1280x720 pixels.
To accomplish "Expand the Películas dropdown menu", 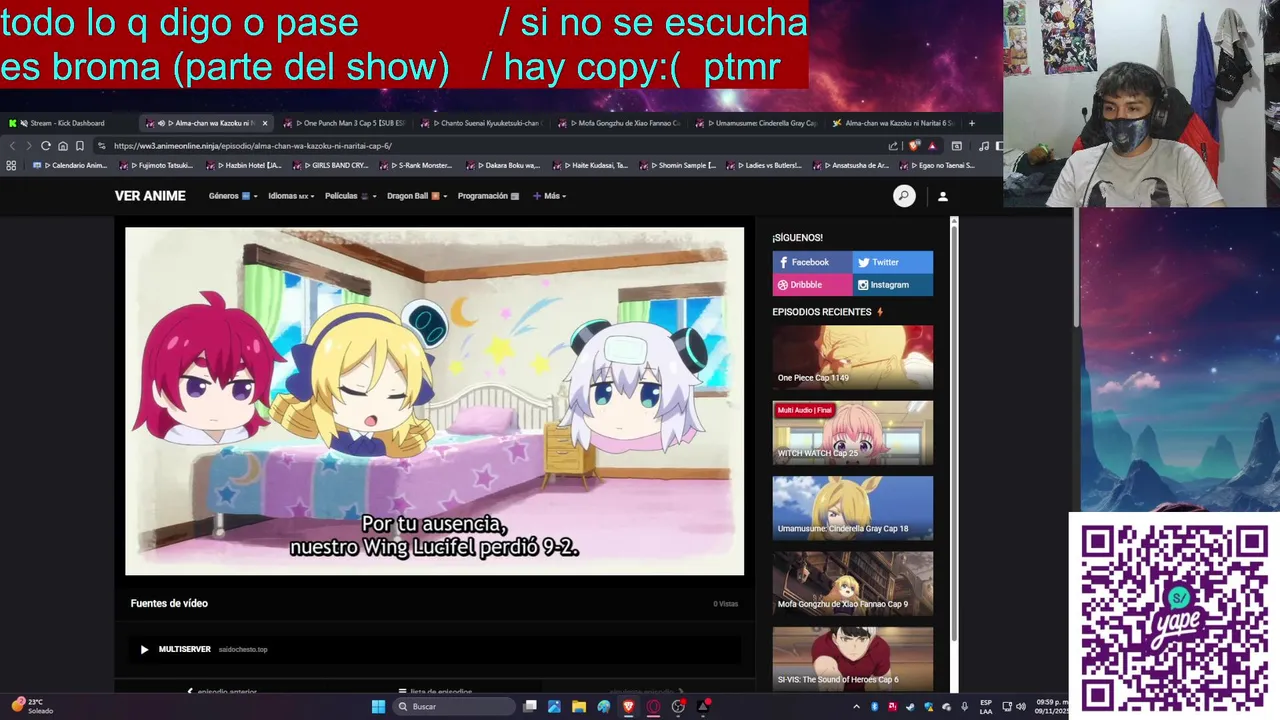I will pos(351,196).
